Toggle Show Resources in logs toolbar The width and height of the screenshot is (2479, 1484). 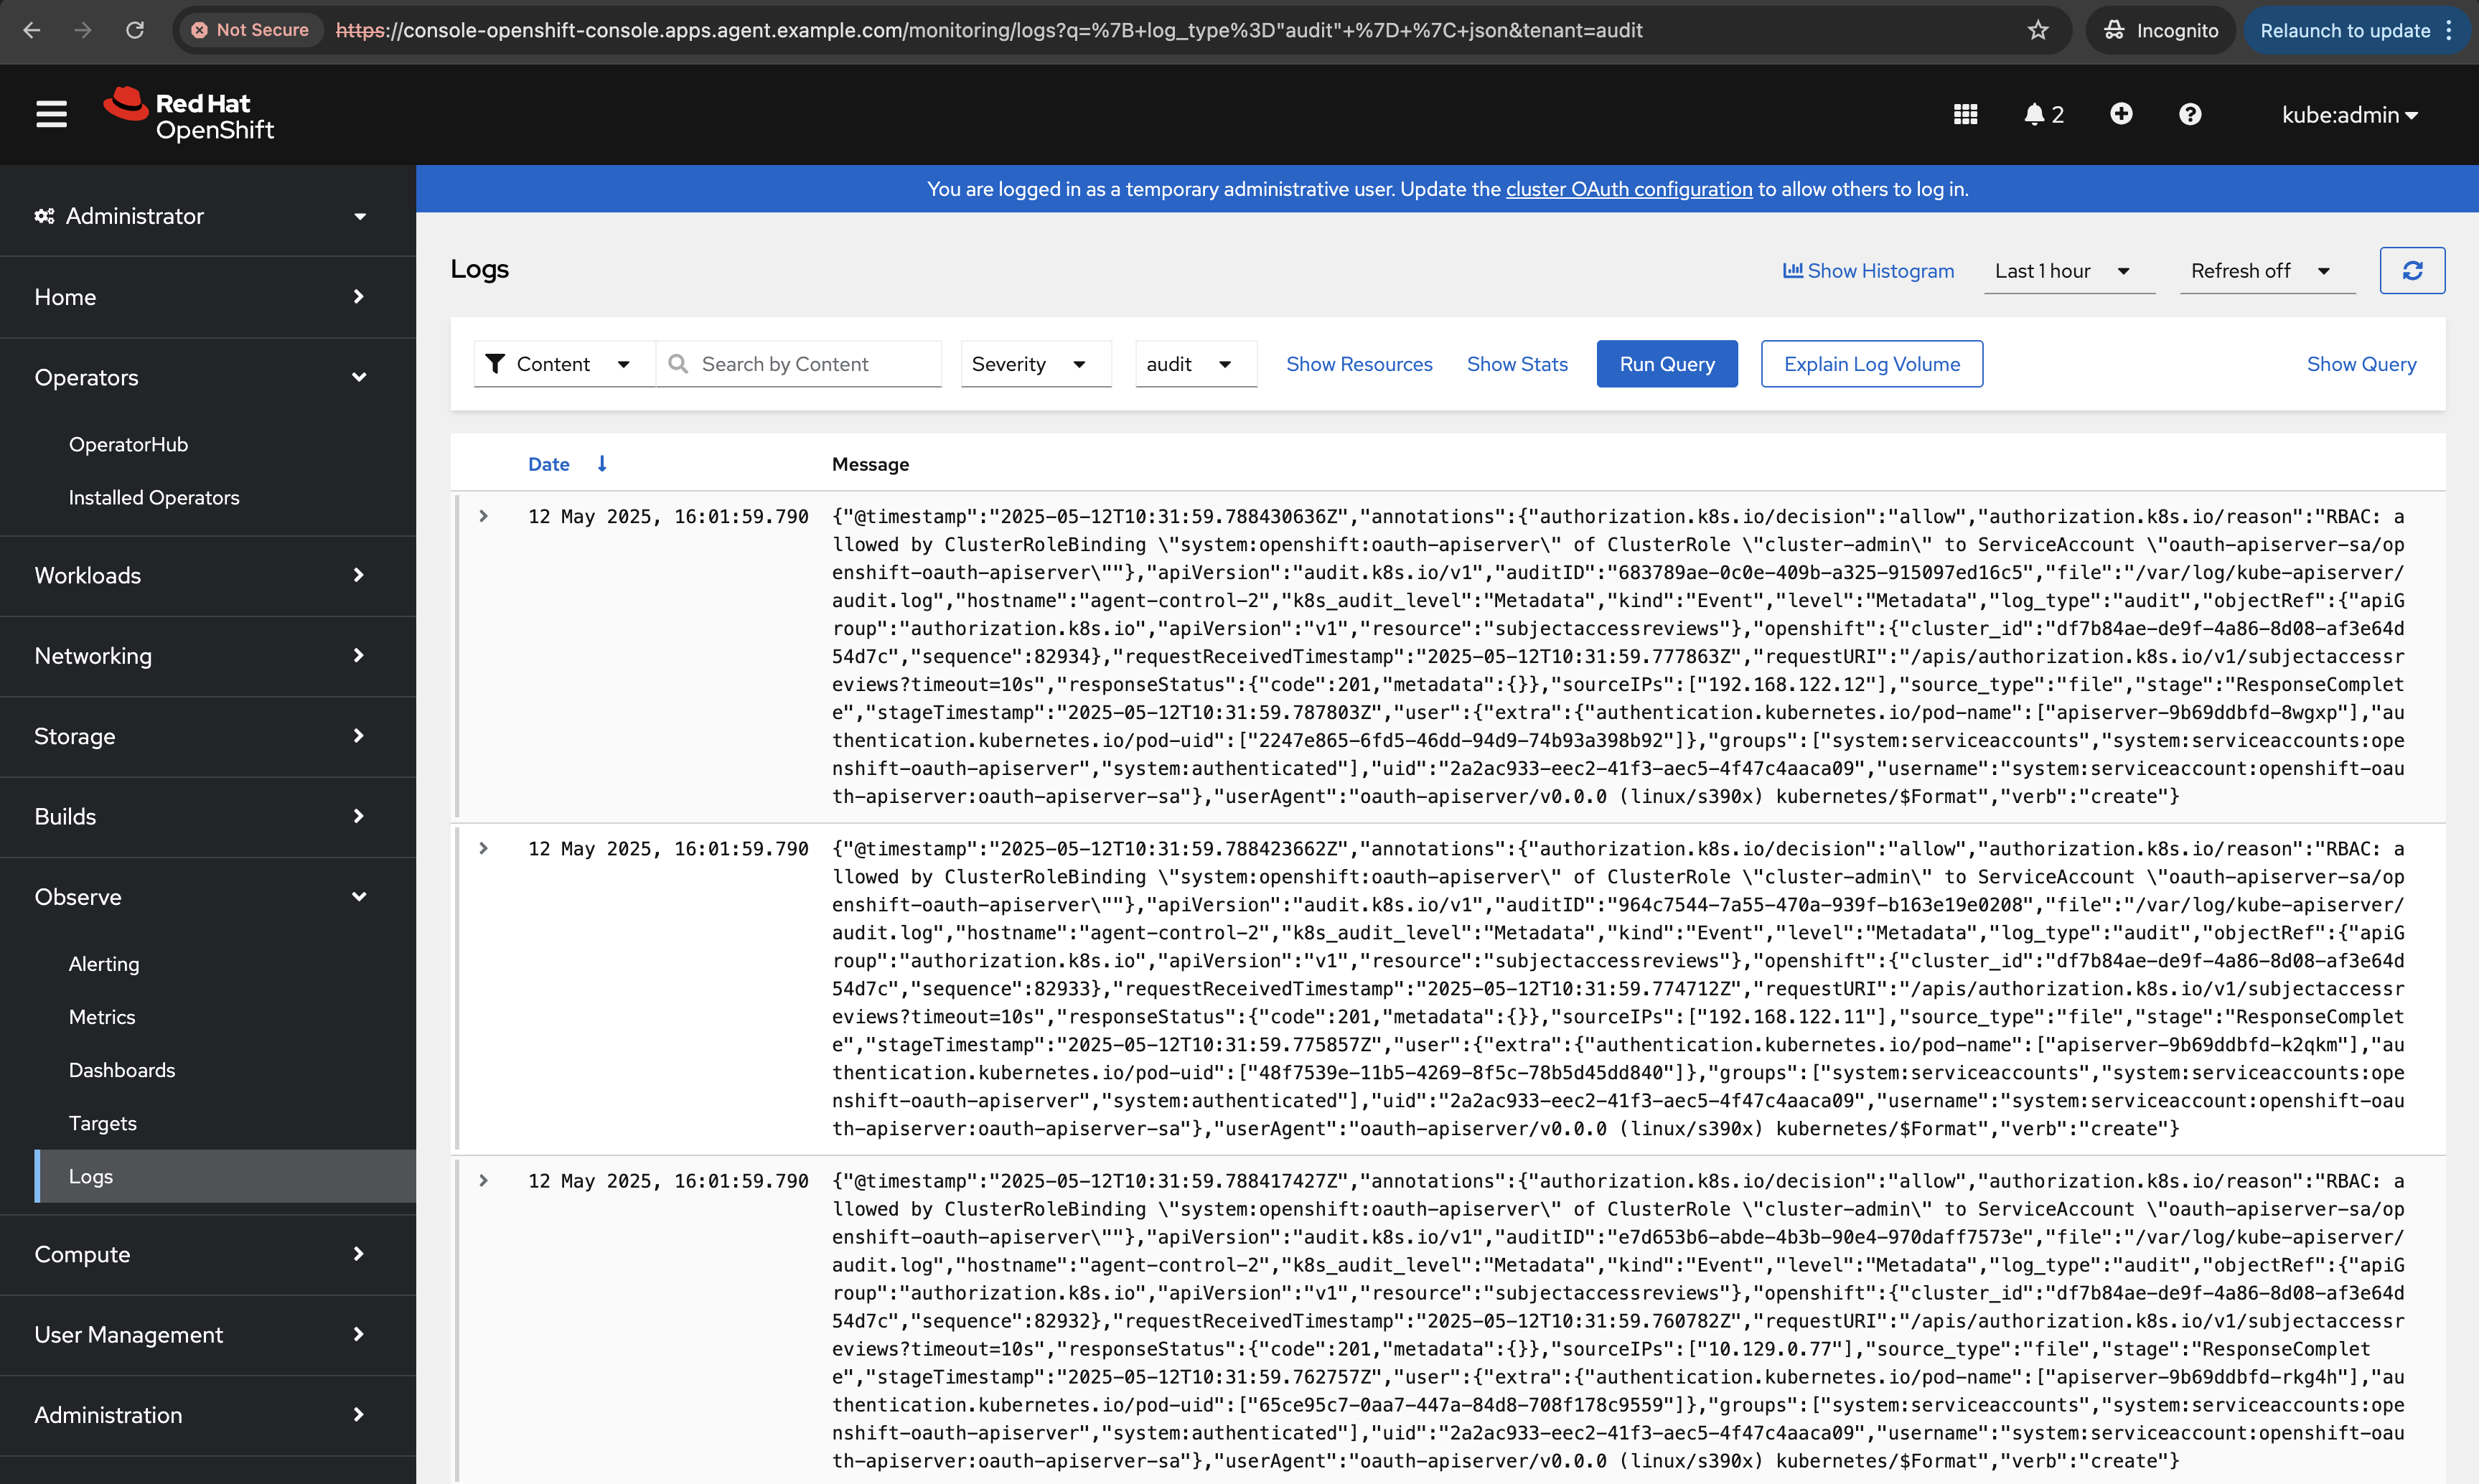(x=1359, y=364)
